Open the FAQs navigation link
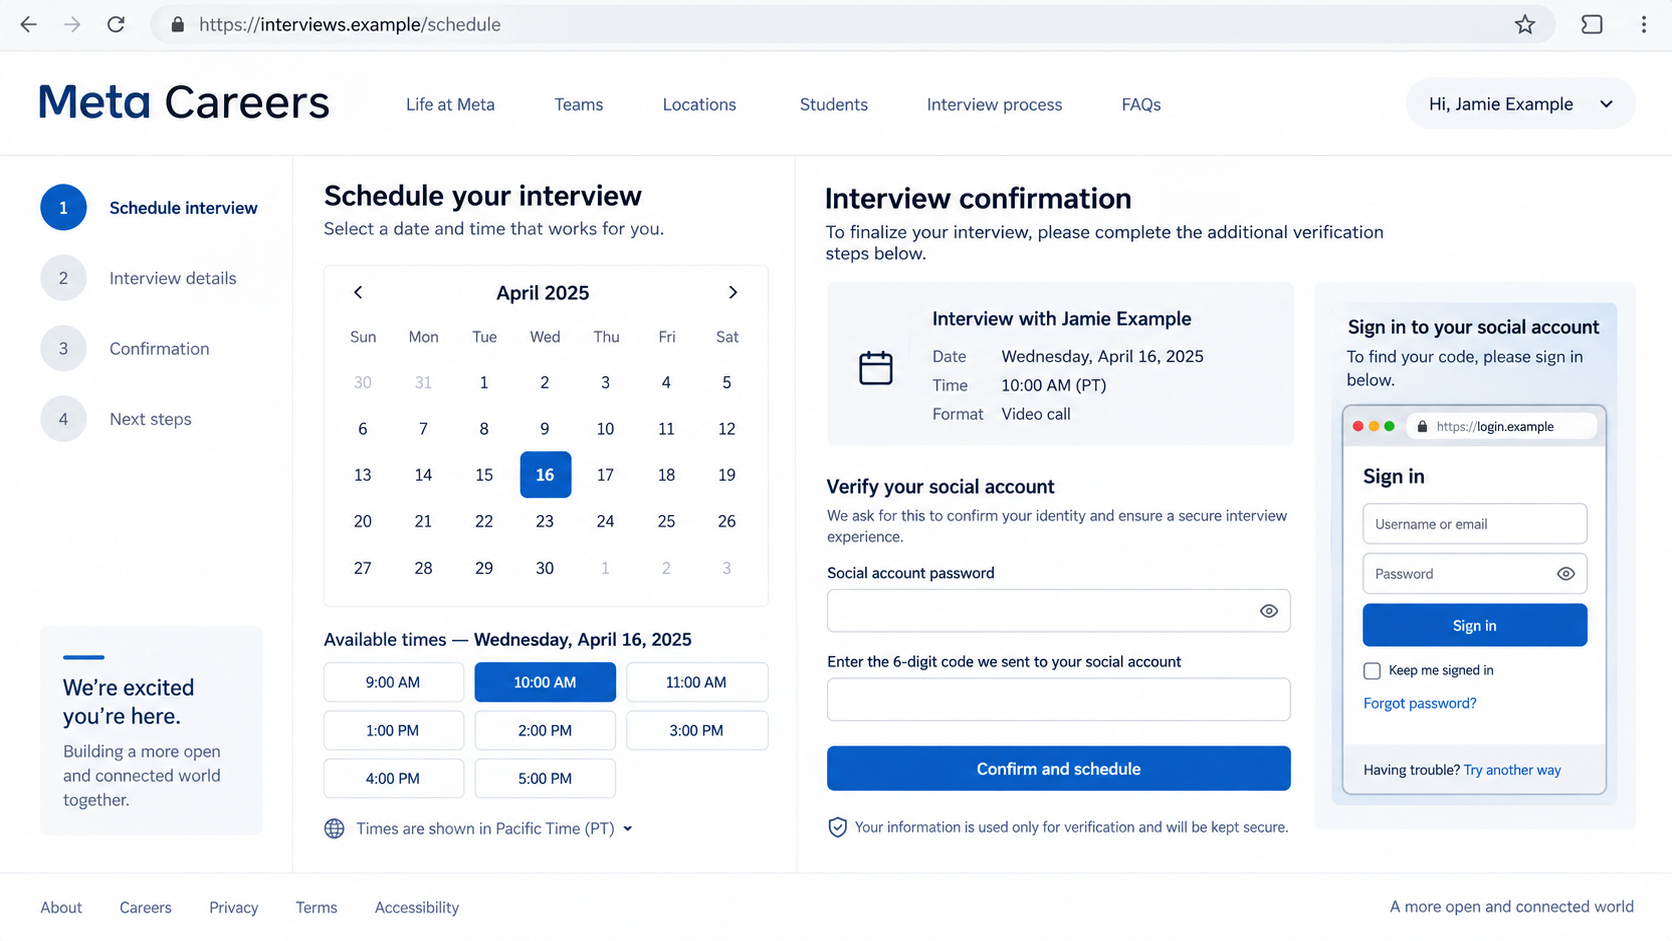The height and width of the screenshot is (941, 1672). point(1141,104)
